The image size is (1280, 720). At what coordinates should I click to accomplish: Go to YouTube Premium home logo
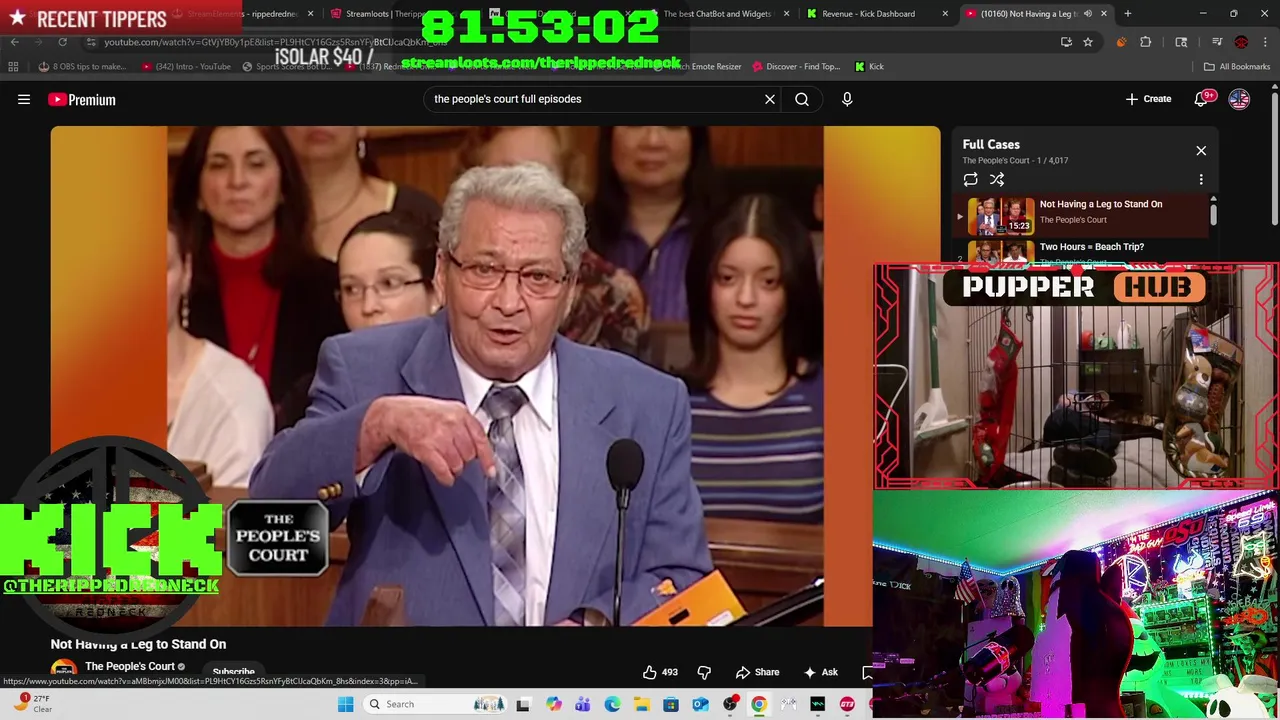[x=82, y=99]
